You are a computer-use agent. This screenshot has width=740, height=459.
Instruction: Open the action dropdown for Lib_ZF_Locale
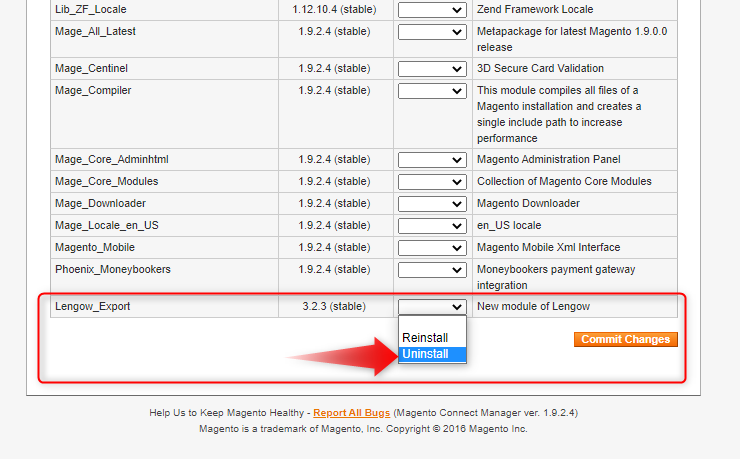click(x=432, y=10)
